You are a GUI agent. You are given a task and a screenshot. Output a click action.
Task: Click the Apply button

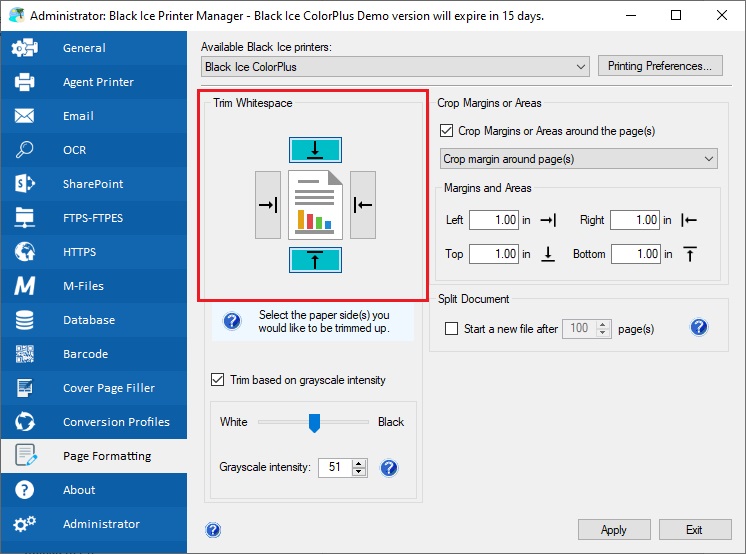[614, 530]
